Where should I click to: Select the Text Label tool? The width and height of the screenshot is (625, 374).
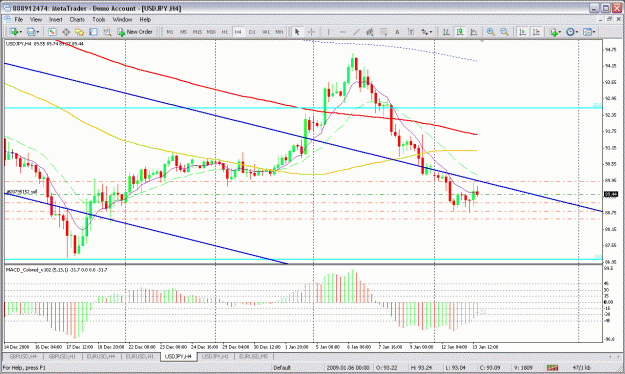(411, 32)
